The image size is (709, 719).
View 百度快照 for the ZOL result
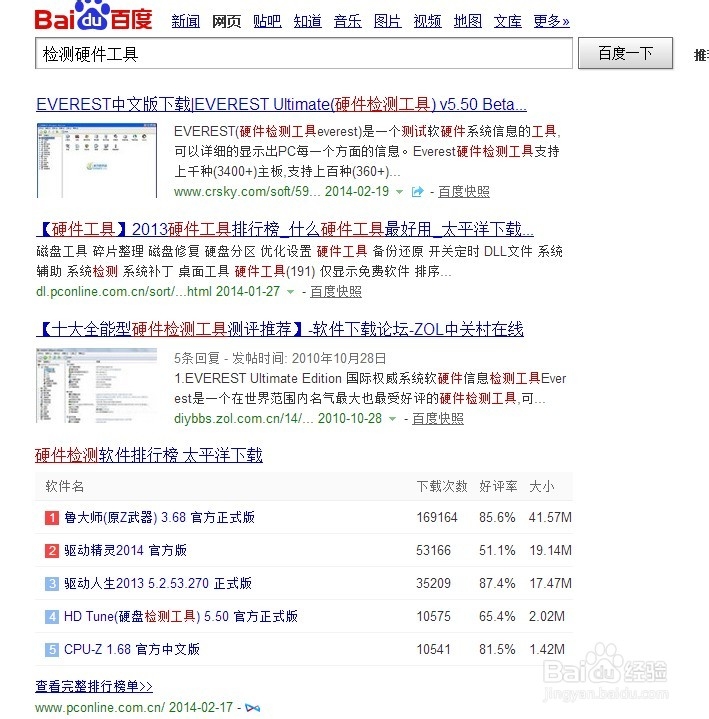click(438, 419)
